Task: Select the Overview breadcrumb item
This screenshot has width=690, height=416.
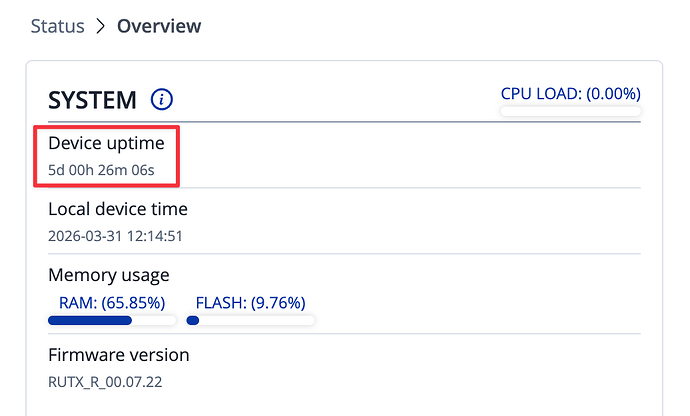Action: (159, 26)
